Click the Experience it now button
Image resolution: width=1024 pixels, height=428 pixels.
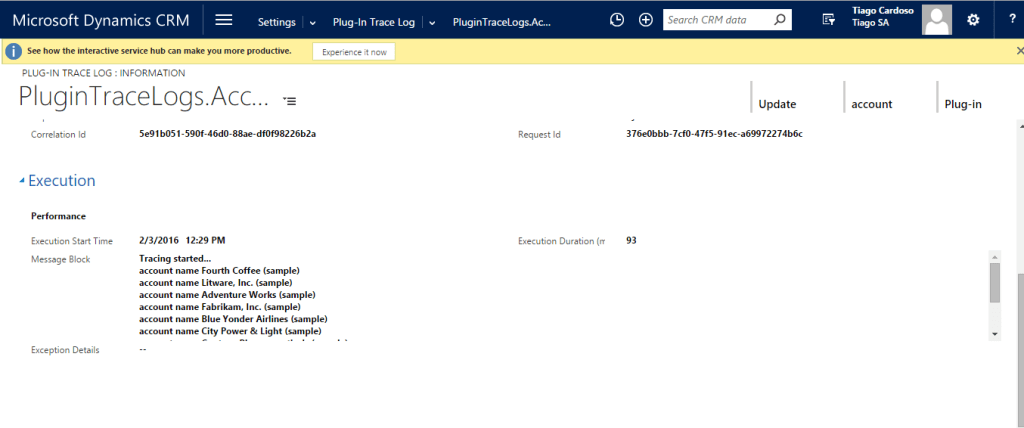pos(354,52)
